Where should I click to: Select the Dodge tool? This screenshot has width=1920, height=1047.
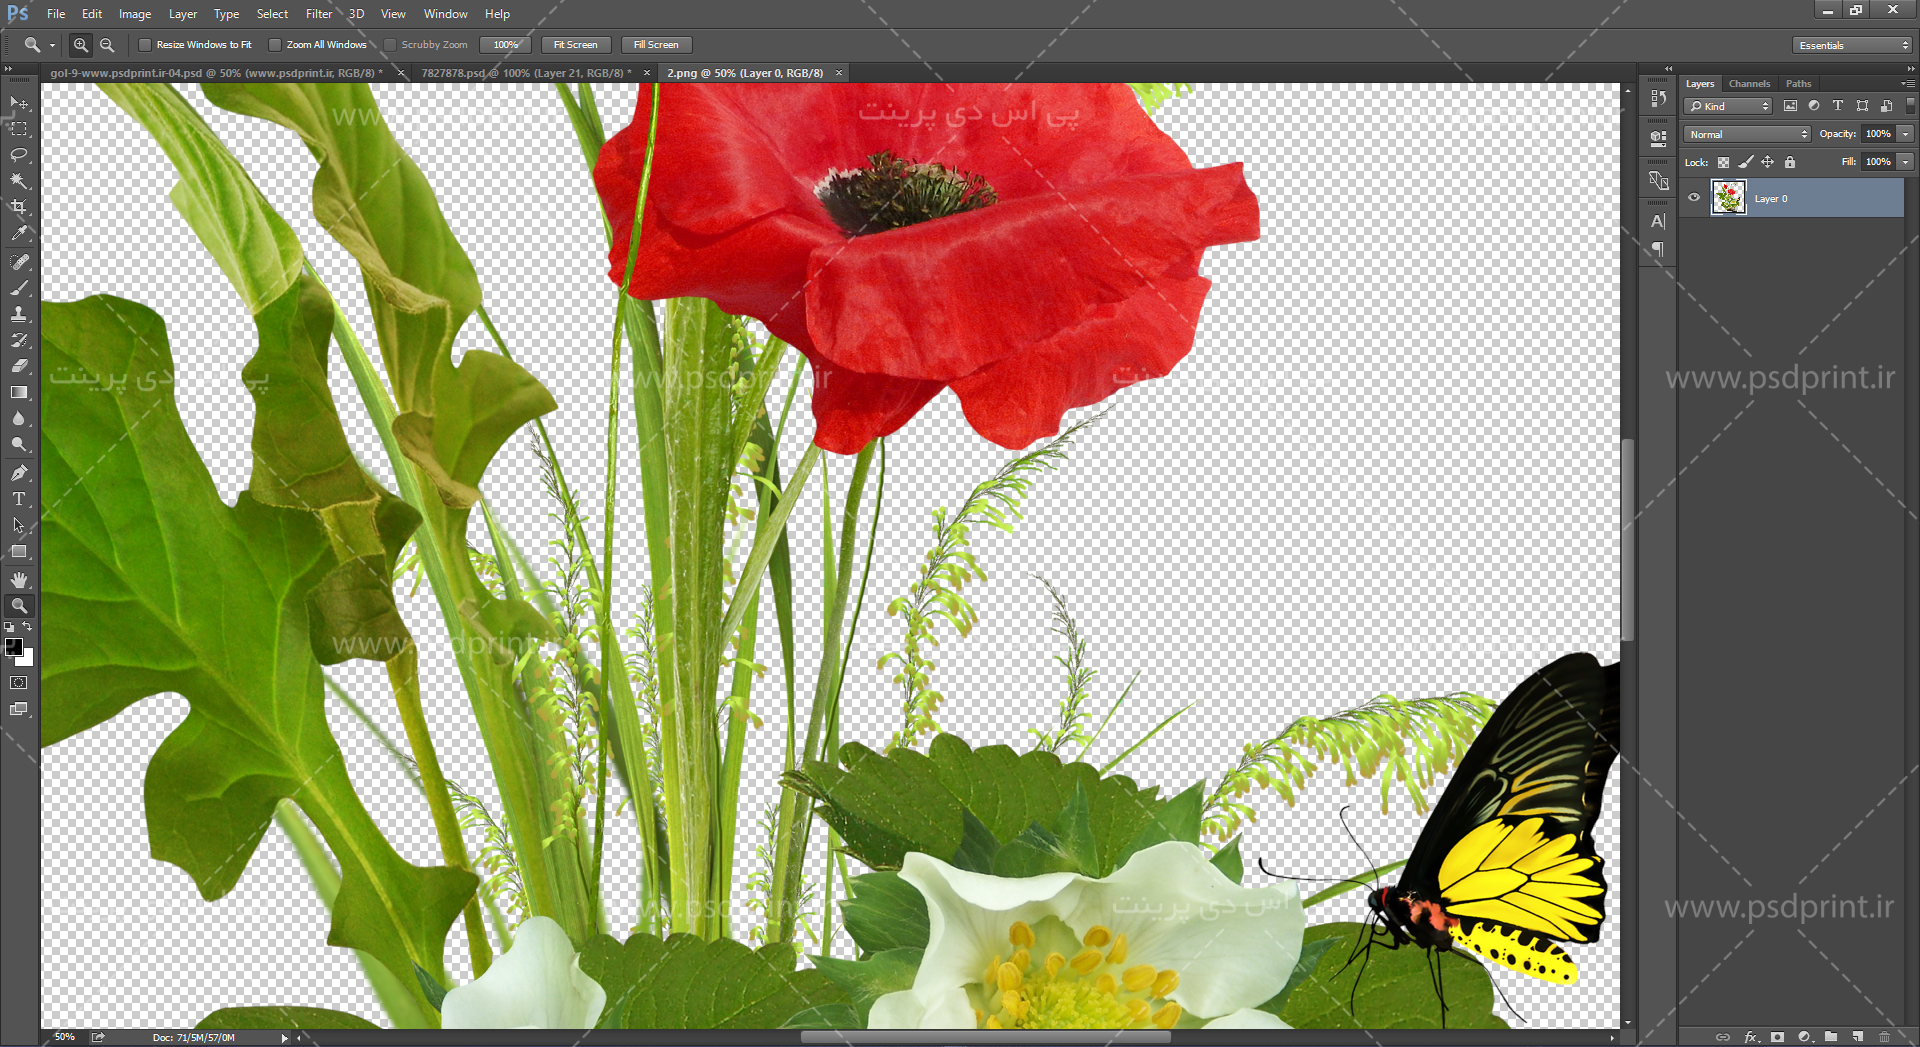pyautogui.click(x=19, y=444)
